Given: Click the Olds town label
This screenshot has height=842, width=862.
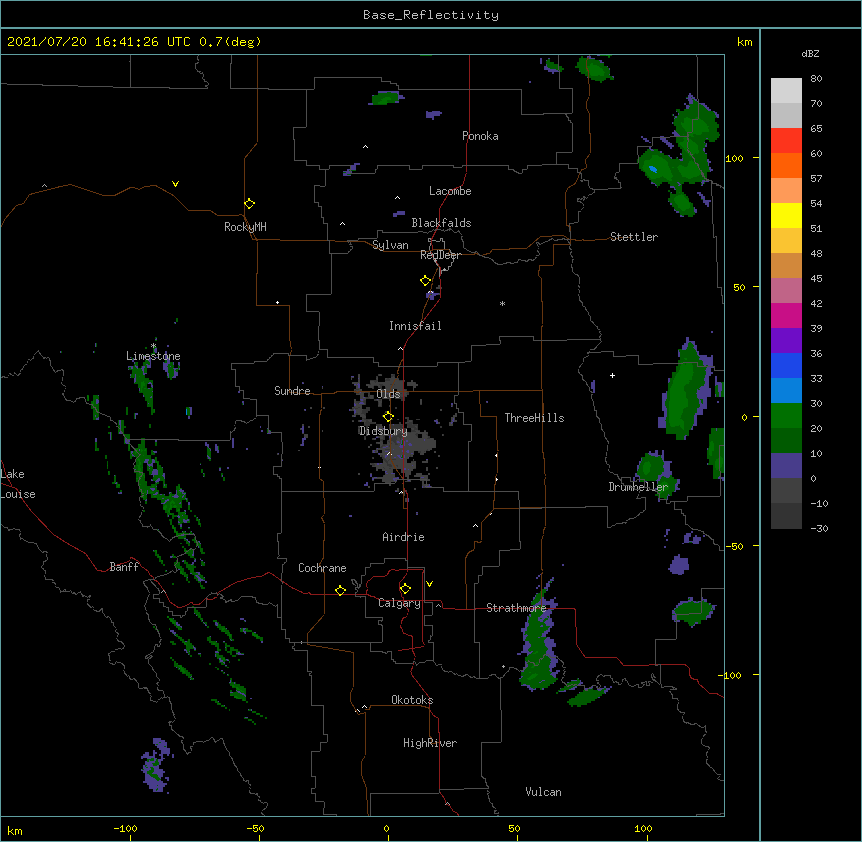Looking at the screenshot, I should 388,394.
